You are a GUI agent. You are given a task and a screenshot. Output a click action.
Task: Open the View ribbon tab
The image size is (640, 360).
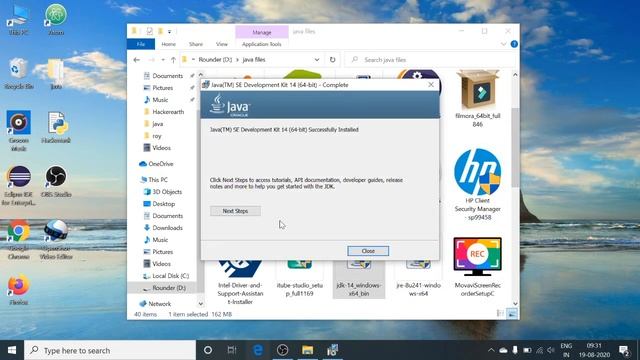tap(222, 44)
